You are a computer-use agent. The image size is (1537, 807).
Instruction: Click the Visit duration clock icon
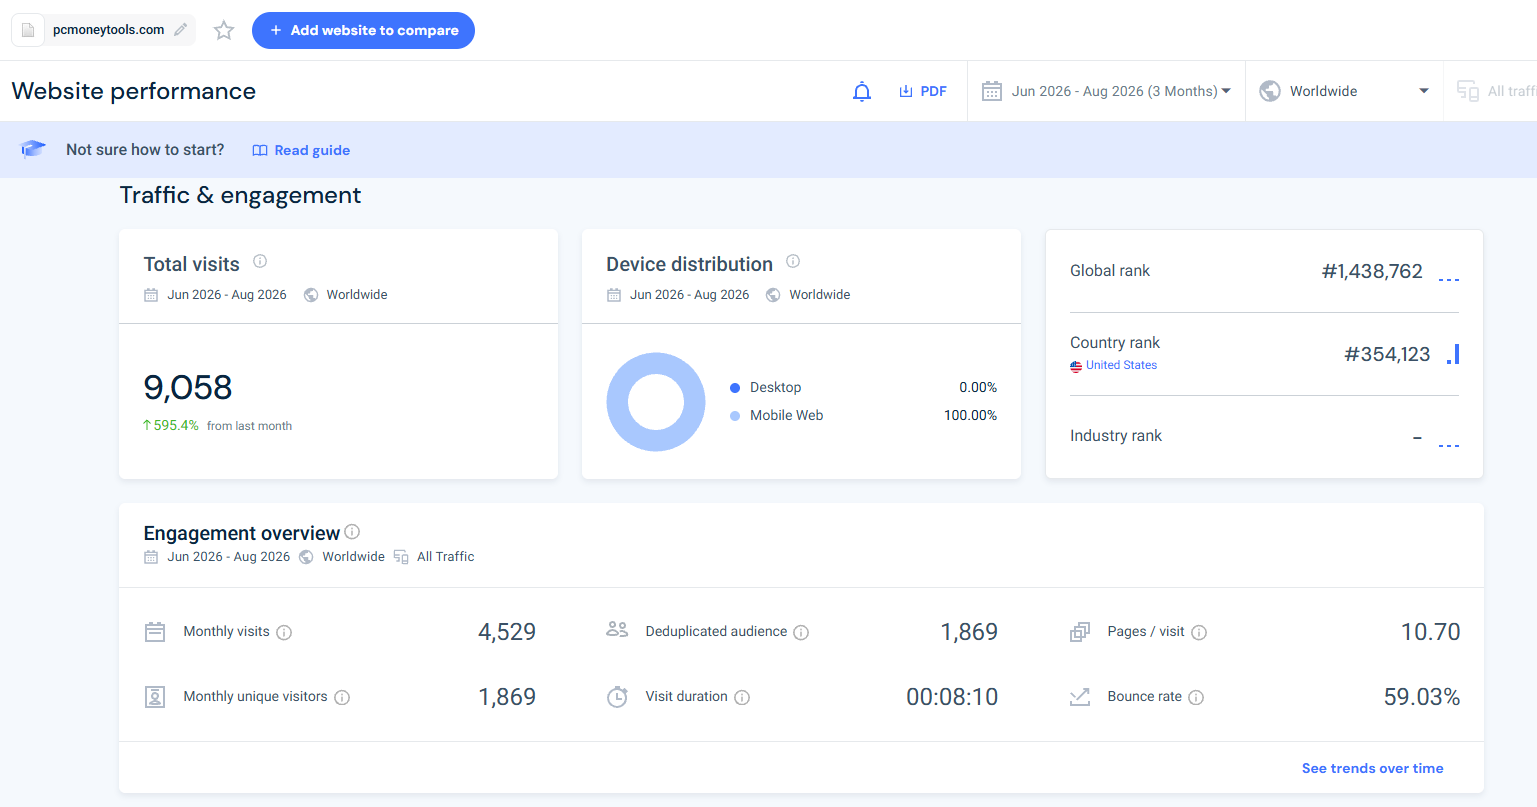(x=618, y=697)
